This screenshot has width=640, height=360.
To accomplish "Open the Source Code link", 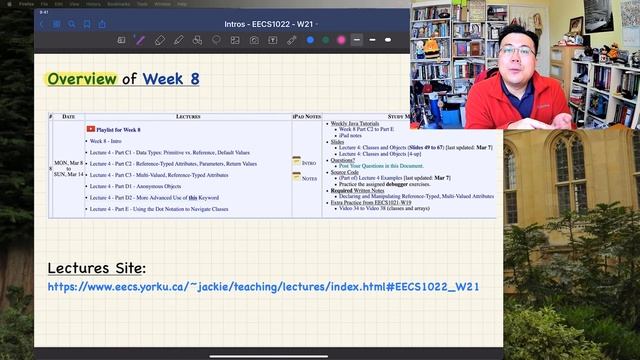I will tap(344, 172).
